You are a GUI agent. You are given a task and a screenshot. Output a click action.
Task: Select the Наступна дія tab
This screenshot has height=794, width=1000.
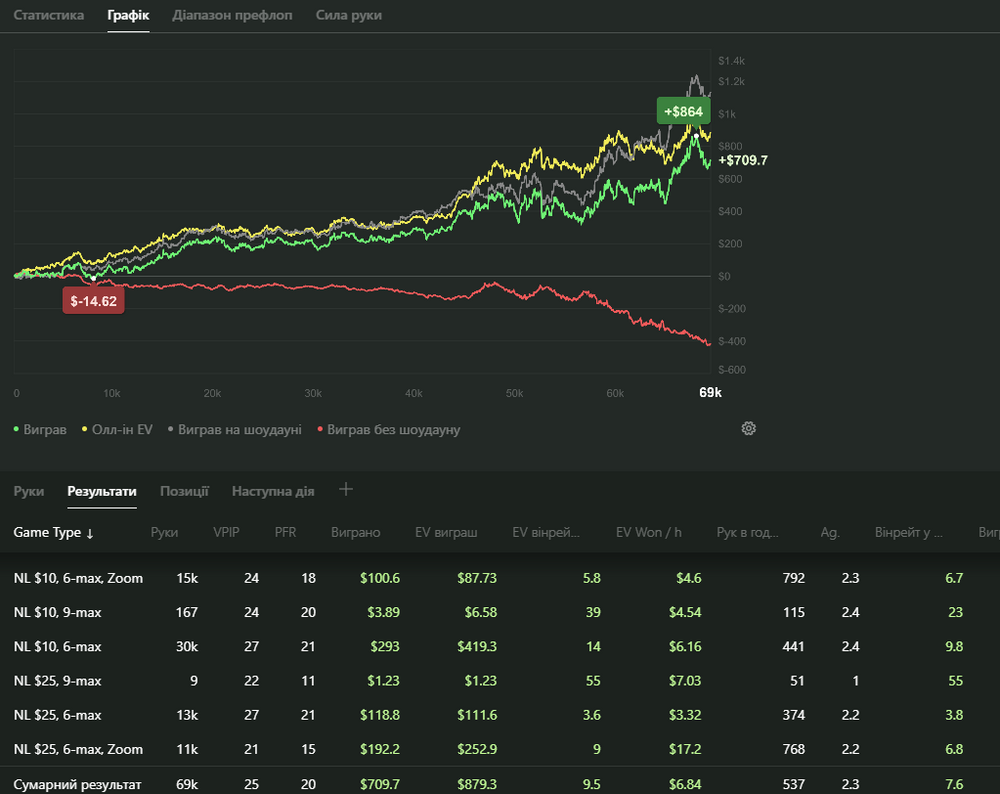click(x=273, y=491)
